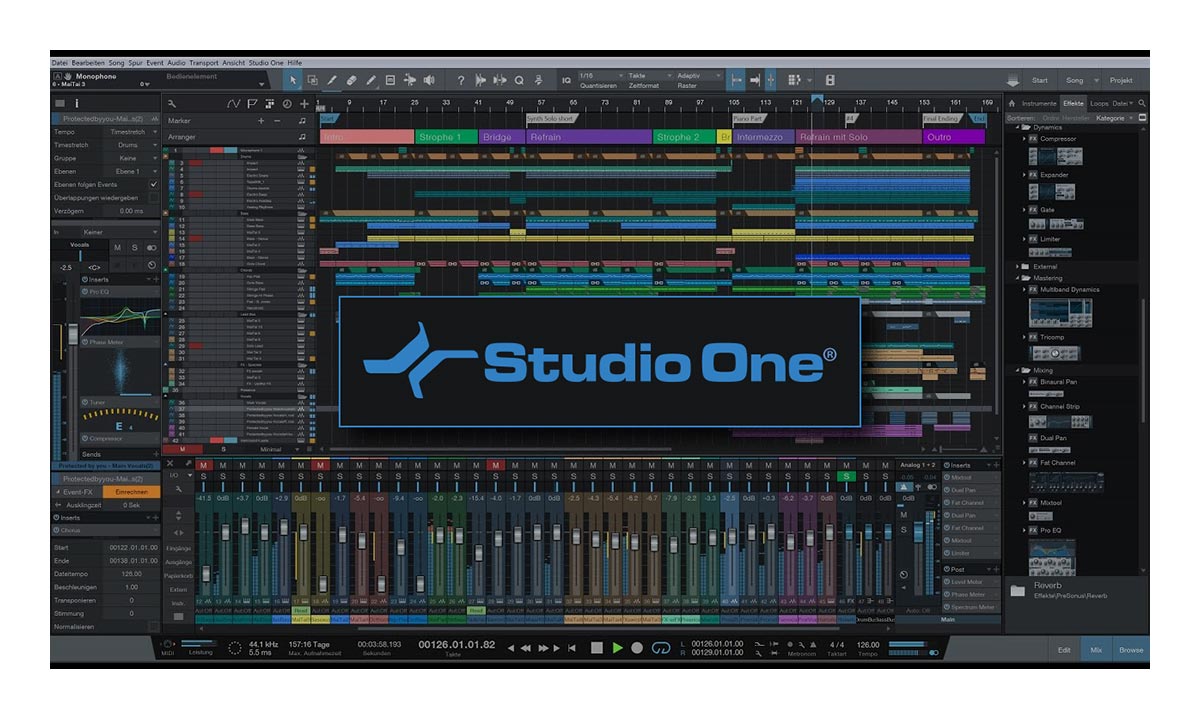The image size is (1200, 719).
Task: Click the question mark help icon
Action: pos(461,80)
